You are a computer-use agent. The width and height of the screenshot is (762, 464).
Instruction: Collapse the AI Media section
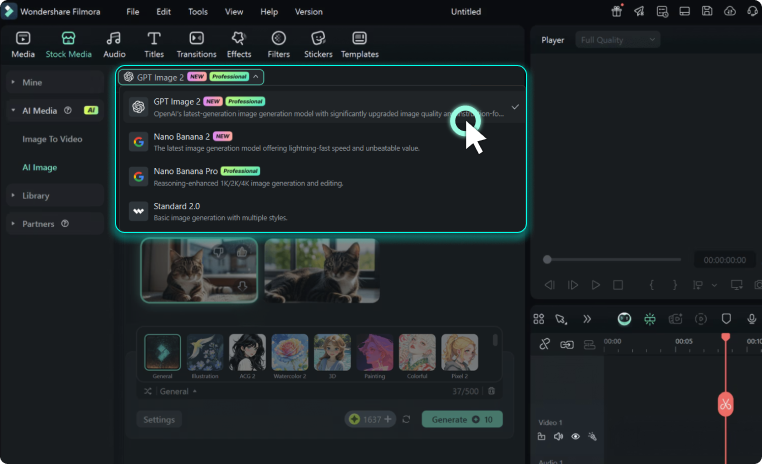(x=13, y=110)
